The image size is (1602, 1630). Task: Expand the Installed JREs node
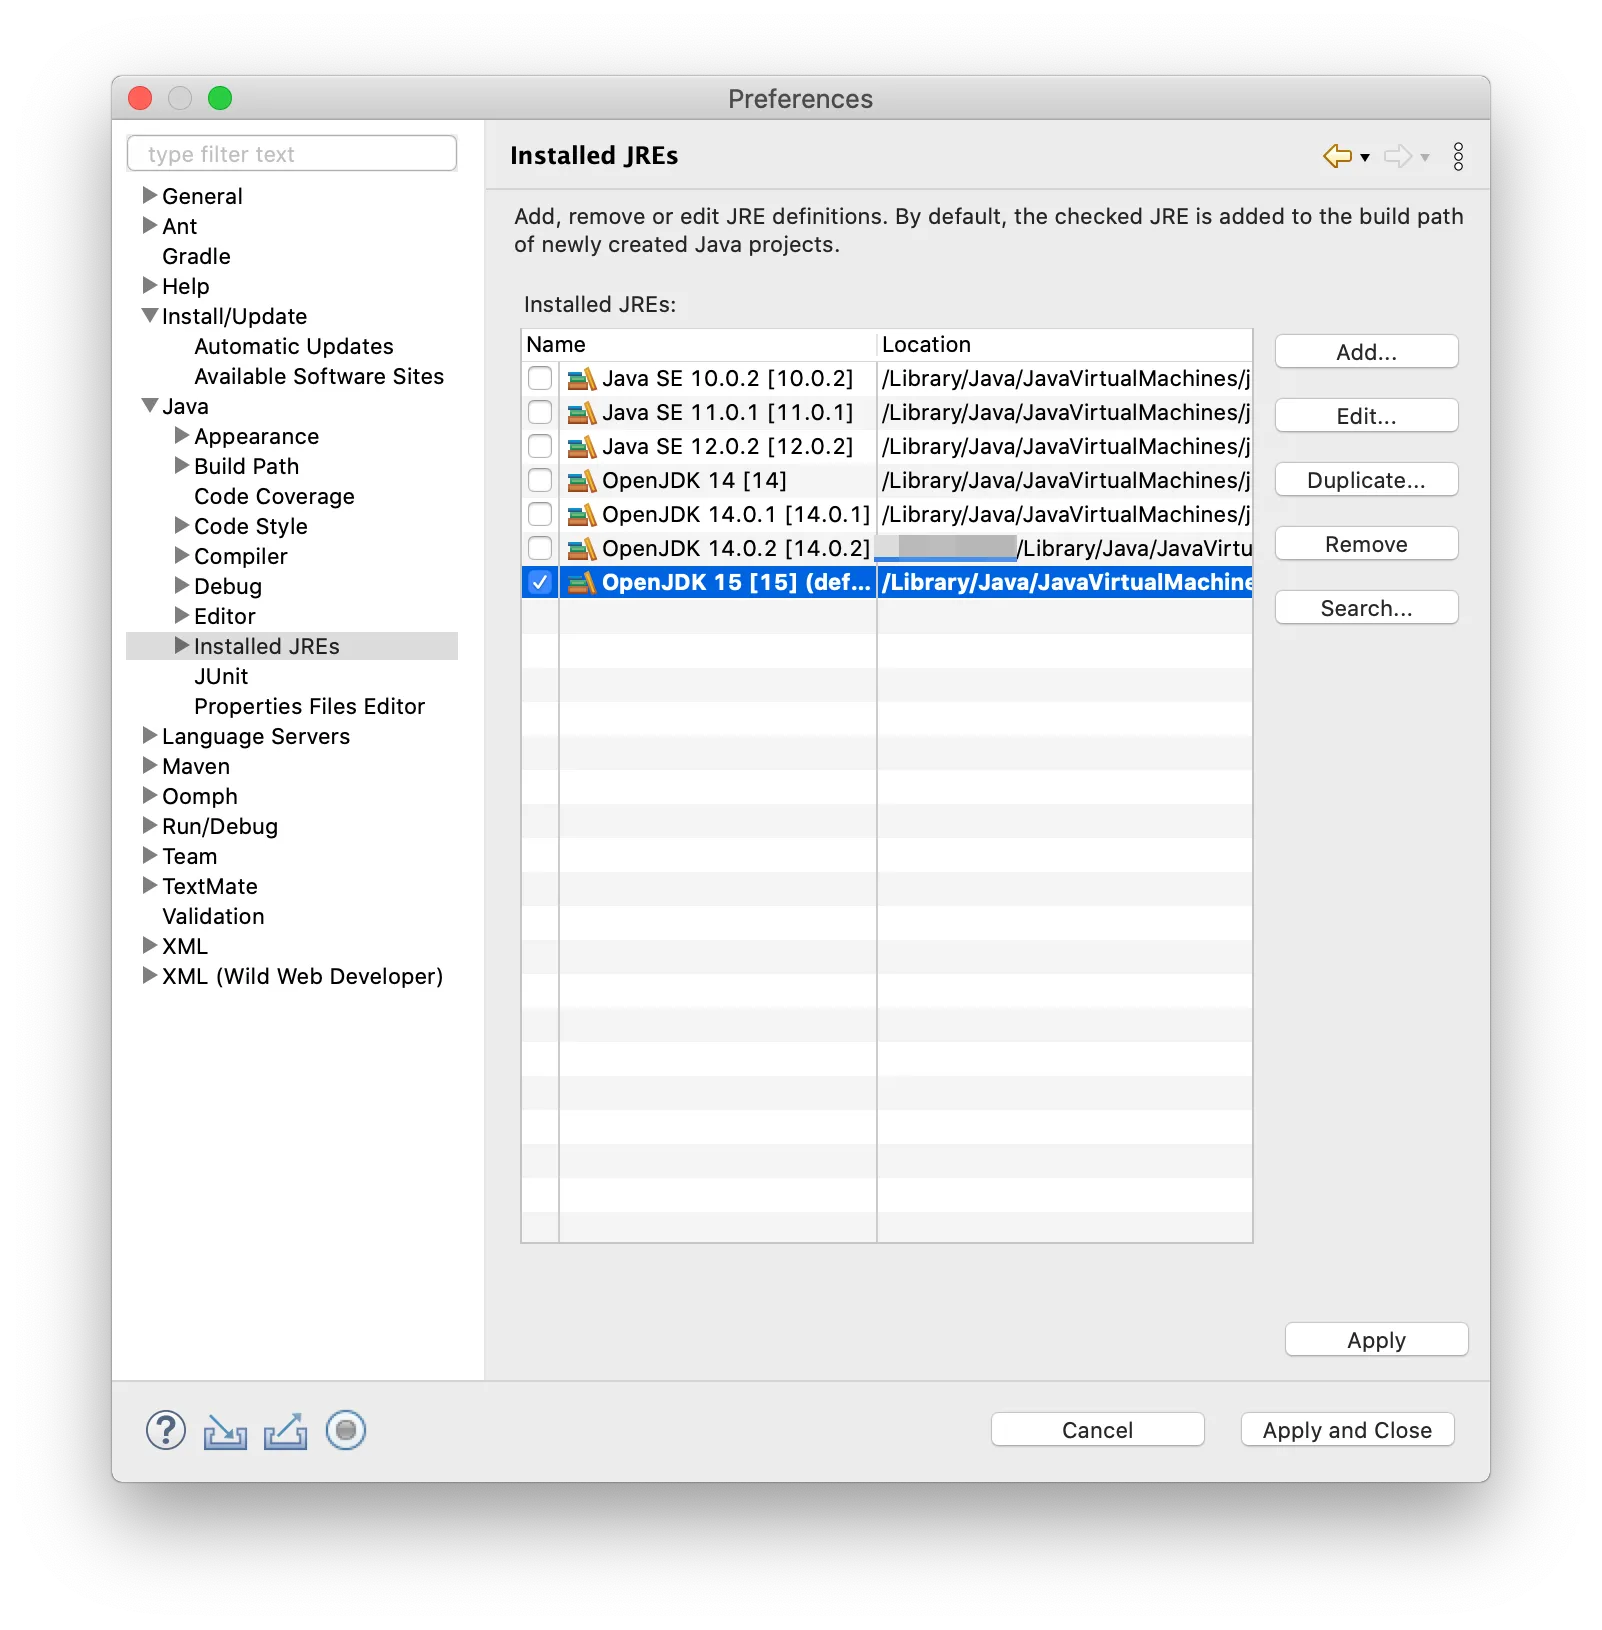click(182, 645)
